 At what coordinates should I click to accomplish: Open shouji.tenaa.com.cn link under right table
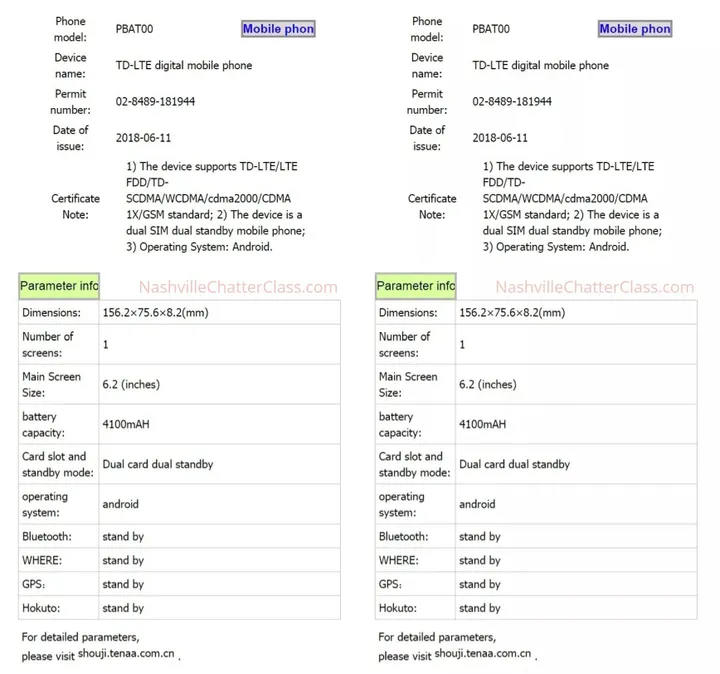tap(484, 654)
